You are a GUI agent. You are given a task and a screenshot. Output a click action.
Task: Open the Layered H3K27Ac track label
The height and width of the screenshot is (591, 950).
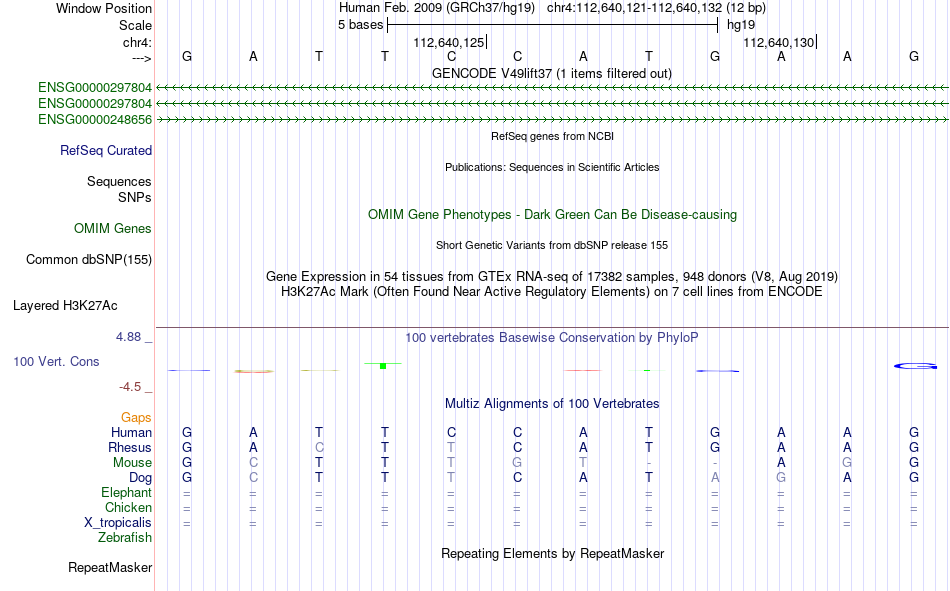pyautogui.click(x=65, y=306)
